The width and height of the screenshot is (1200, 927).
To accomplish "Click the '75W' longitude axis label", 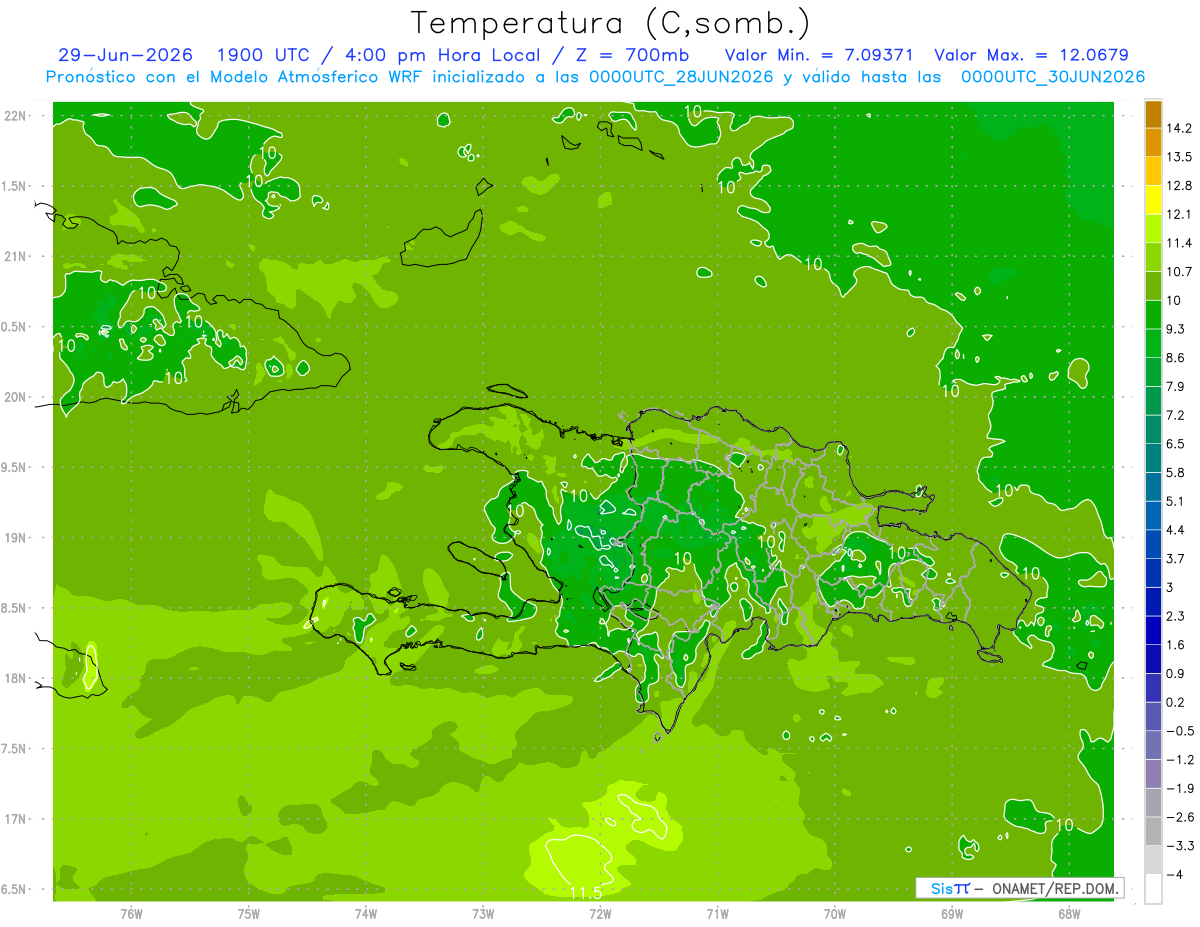I will [249, 914].
